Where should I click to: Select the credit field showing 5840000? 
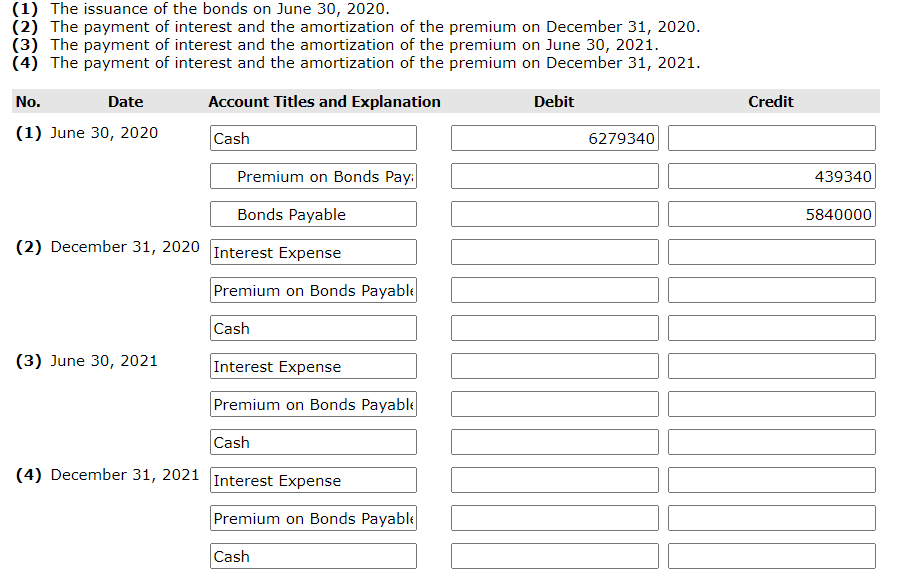tap(771, 214)
